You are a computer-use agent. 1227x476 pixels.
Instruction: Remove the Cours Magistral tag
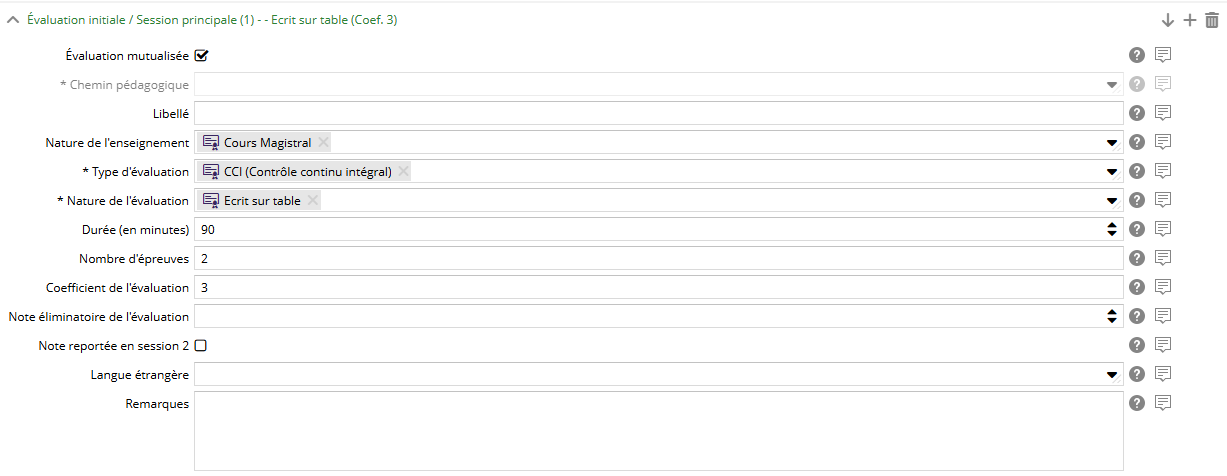pyautogui.click(x=323, y=143)
